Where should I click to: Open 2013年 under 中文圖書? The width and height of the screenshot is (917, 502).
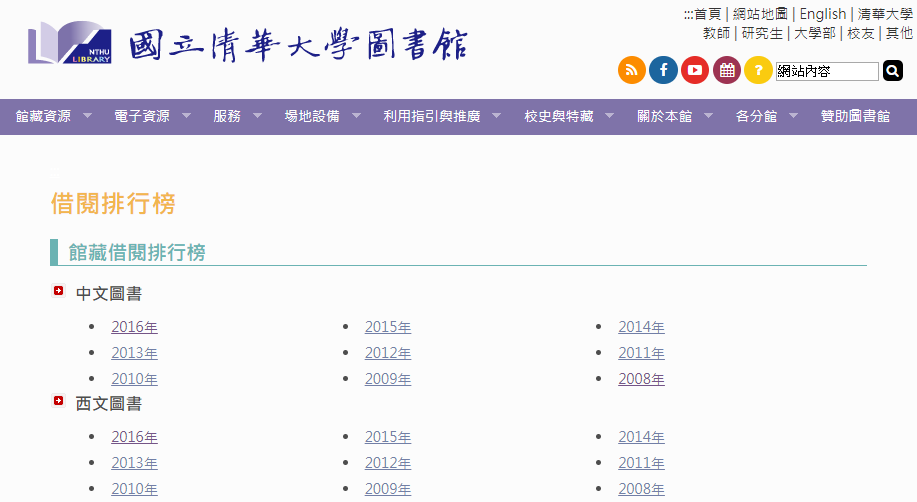point(135,353)
